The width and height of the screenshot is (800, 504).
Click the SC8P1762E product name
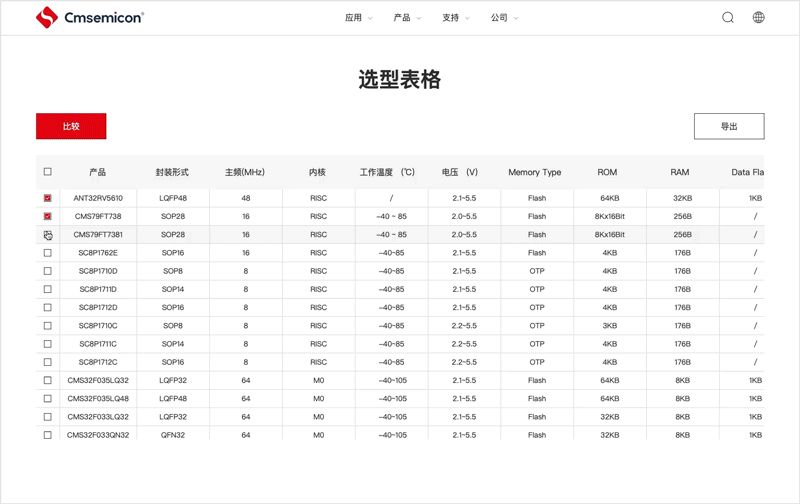98,253
